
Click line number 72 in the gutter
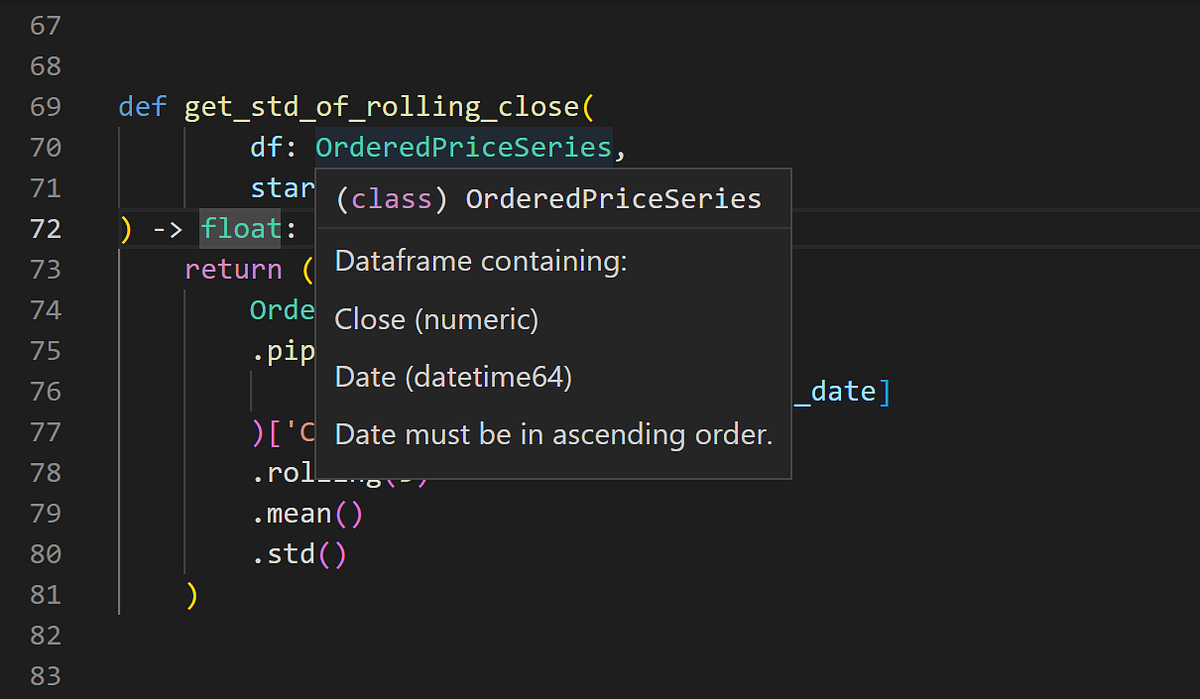[45, 228]
